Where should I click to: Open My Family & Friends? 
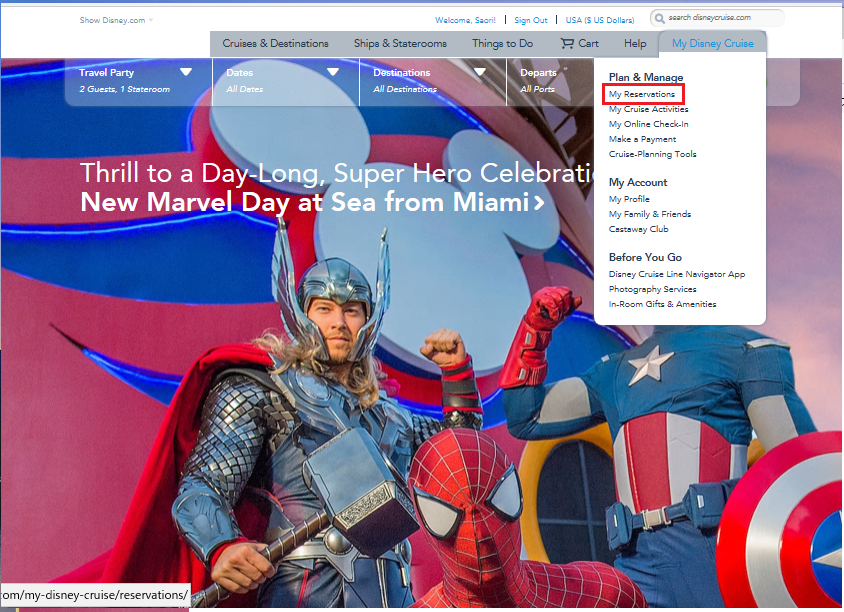650,214
